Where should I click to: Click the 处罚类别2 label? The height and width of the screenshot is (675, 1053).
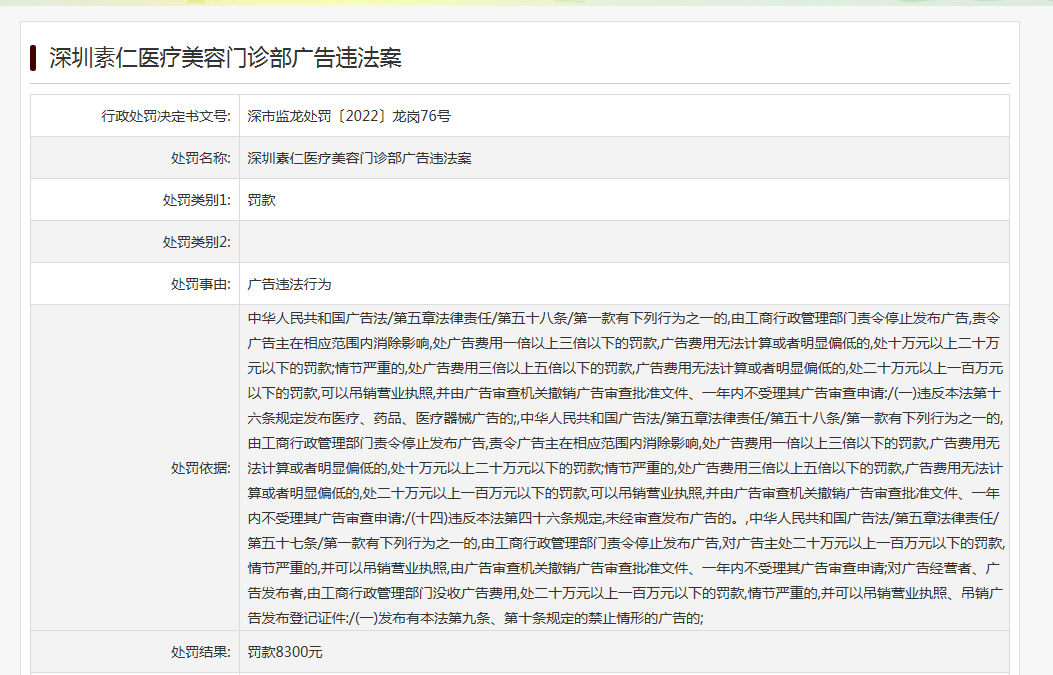tap(197, 242)
